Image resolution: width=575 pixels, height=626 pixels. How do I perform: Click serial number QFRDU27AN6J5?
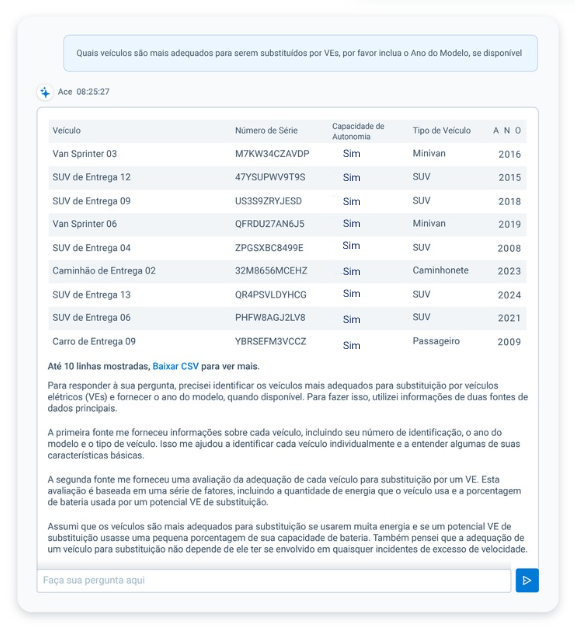[x=270, y=224]
